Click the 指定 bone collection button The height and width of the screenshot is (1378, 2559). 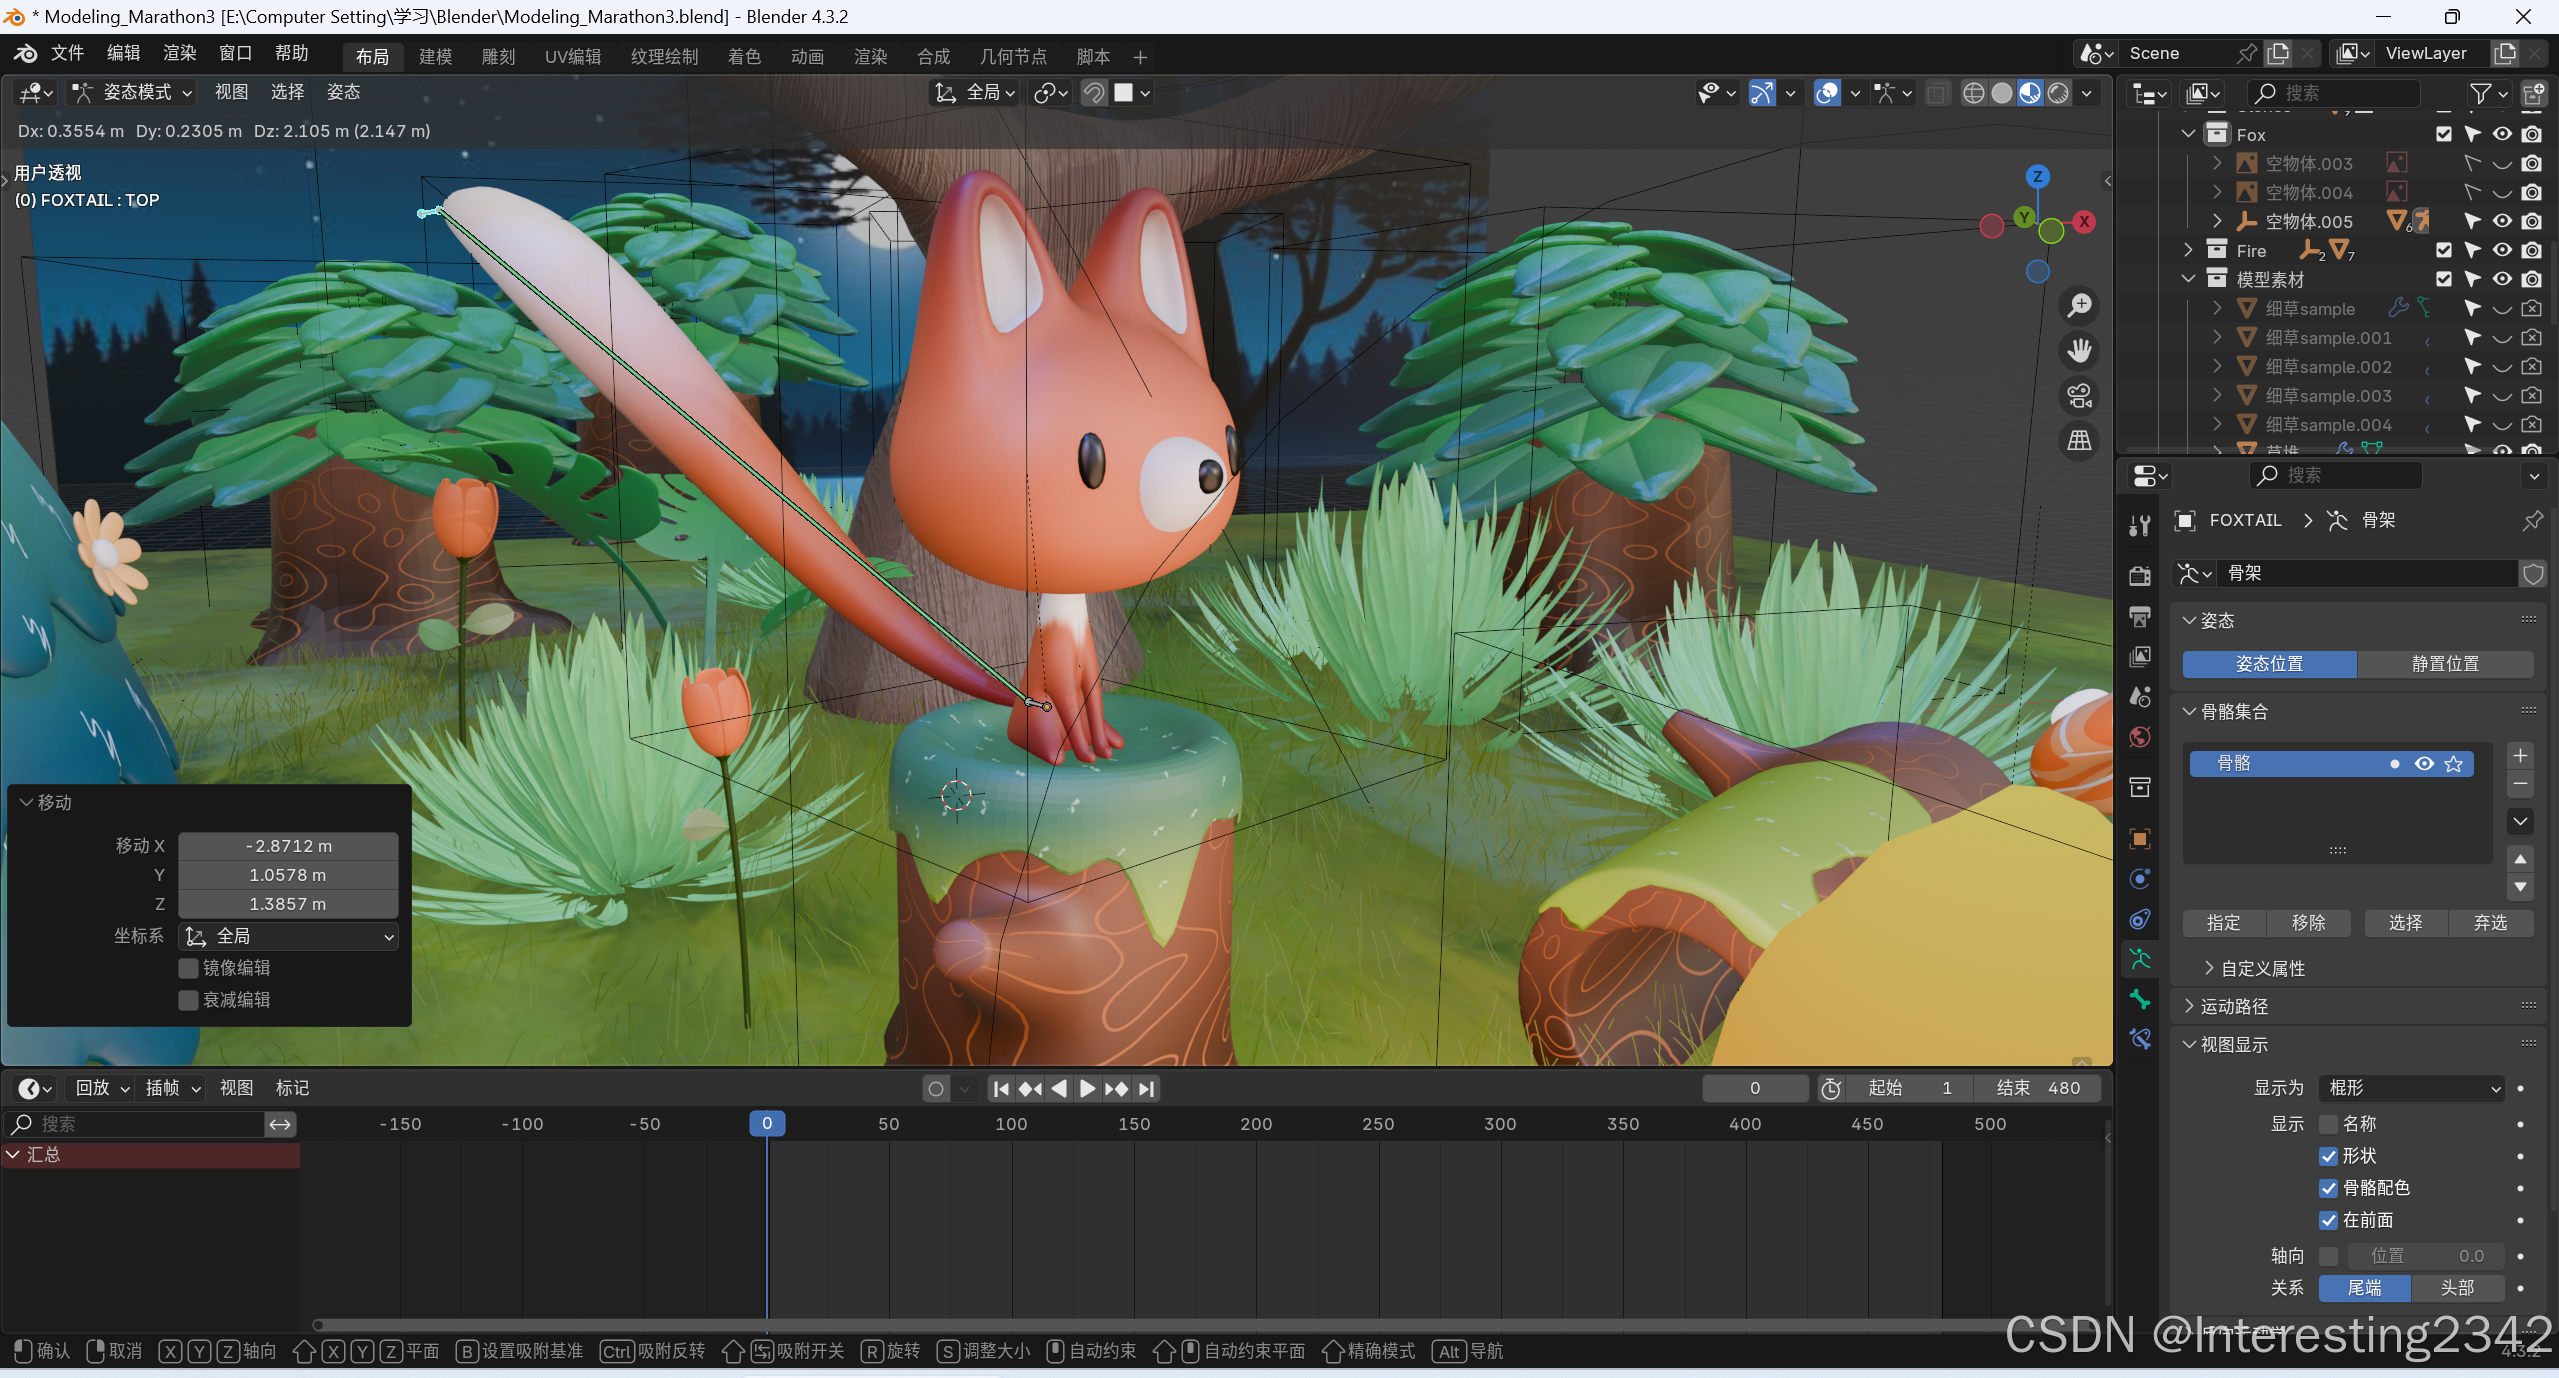[x=2223, y=922]
